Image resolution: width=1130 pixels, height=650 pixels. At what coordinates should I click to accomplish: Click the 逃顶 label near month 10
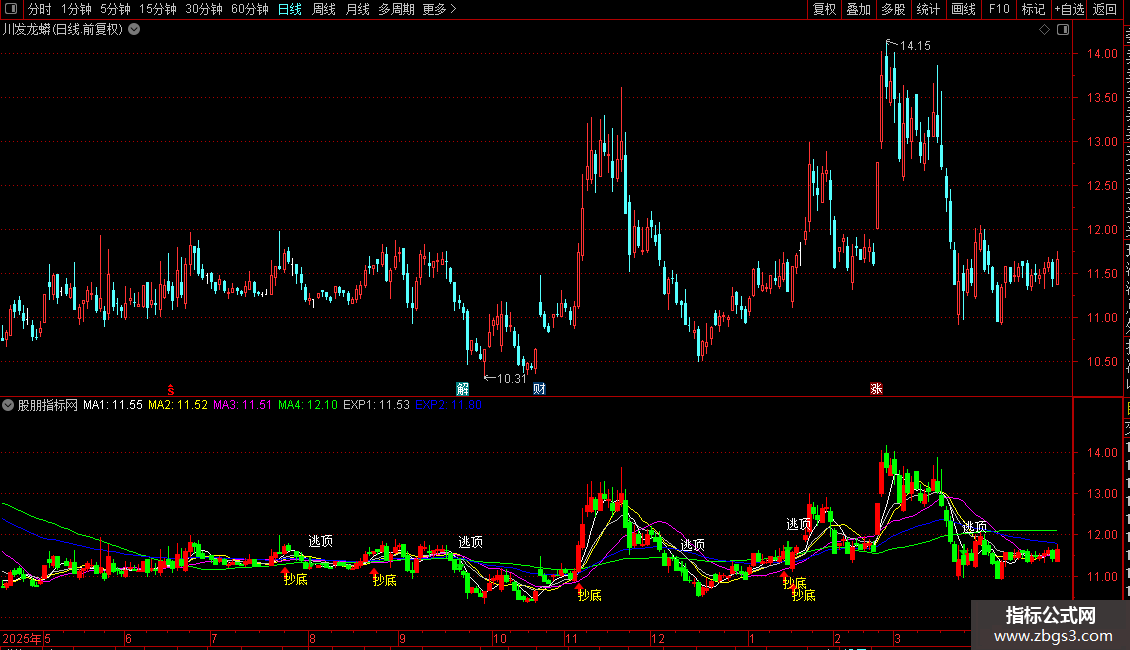point(471,542)
